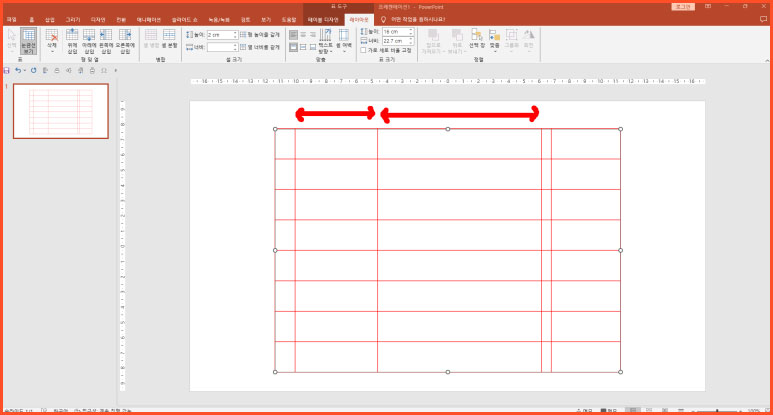This screenshot has width=773, height=415.
Task: Click Split Cells (셀 분할) icon
Action: coord(169,38)
